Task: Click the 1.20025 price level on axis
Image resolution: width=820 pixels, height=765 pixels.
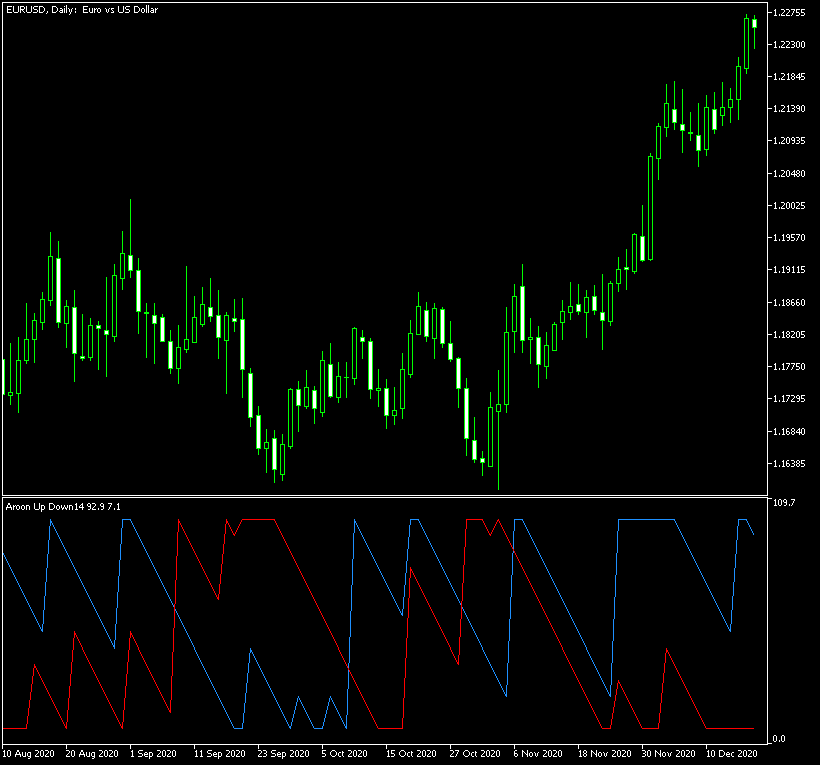Action: [792, 206]
